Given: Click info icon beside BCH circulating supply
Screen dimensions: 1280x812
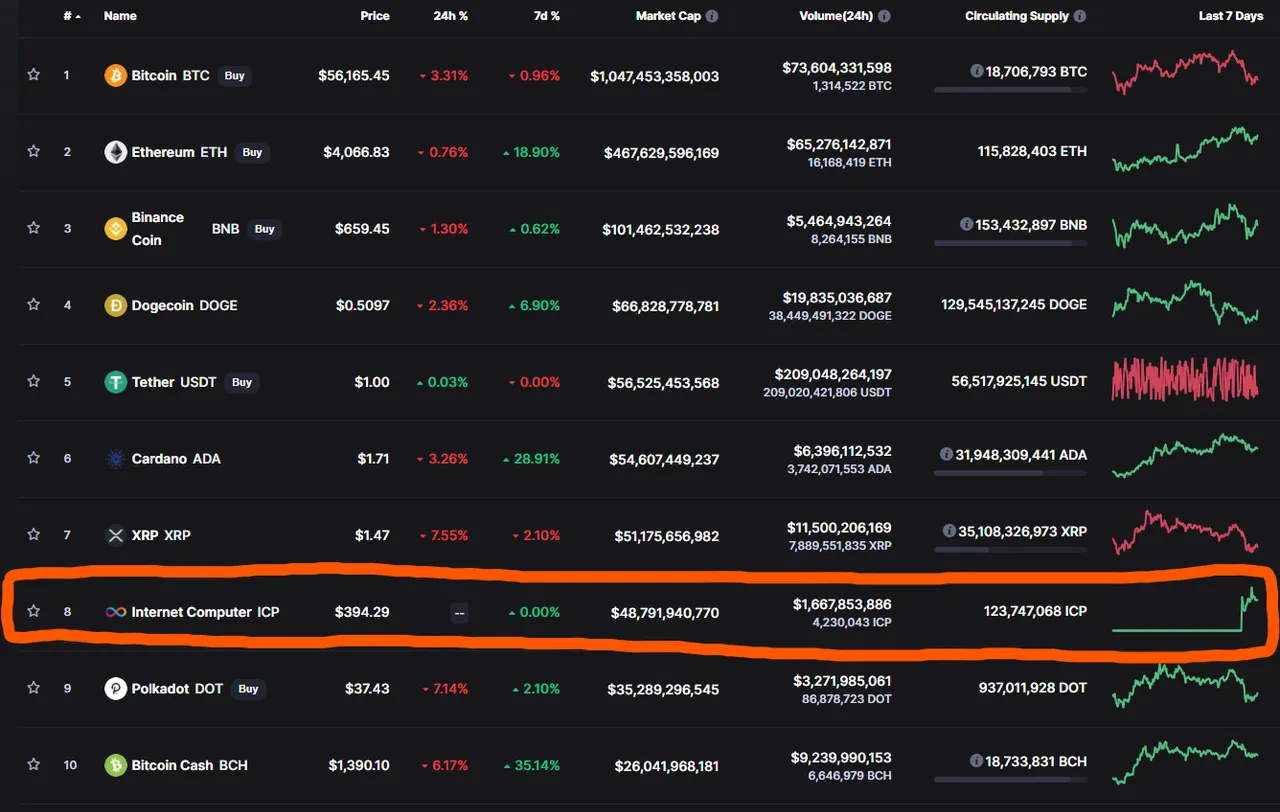Looking at the screenshot, I should pos(976,761).
